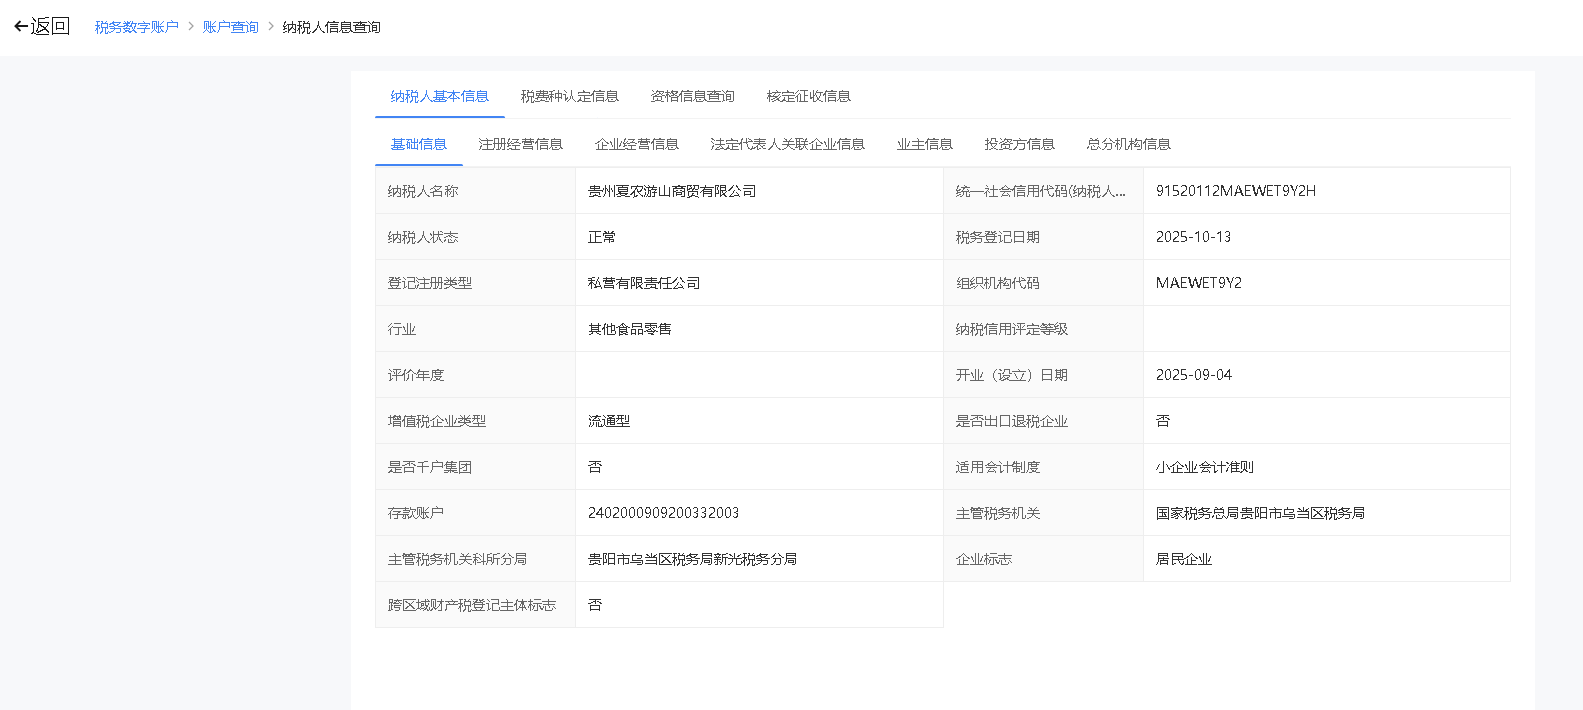Viewport: 1583px width, 710px height.
Task: Select the 基础信息 sub-tab
Action: pyautogui.click(x=418, y=144)
